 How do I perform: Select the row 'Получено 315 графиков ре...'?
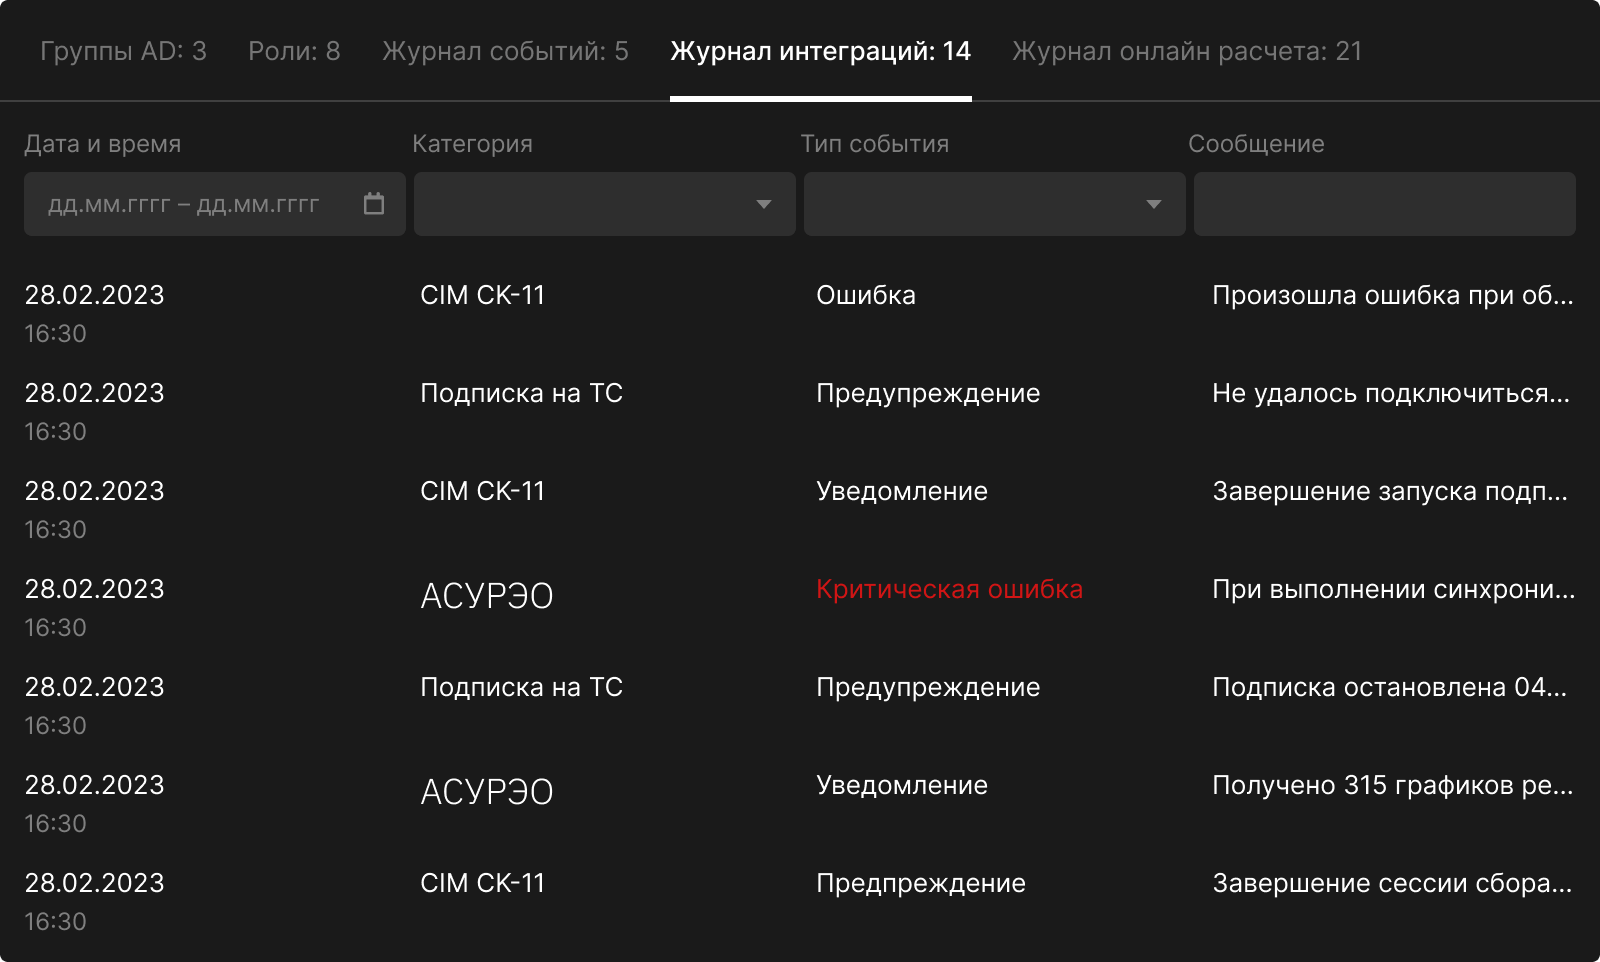click(1392, 785)
